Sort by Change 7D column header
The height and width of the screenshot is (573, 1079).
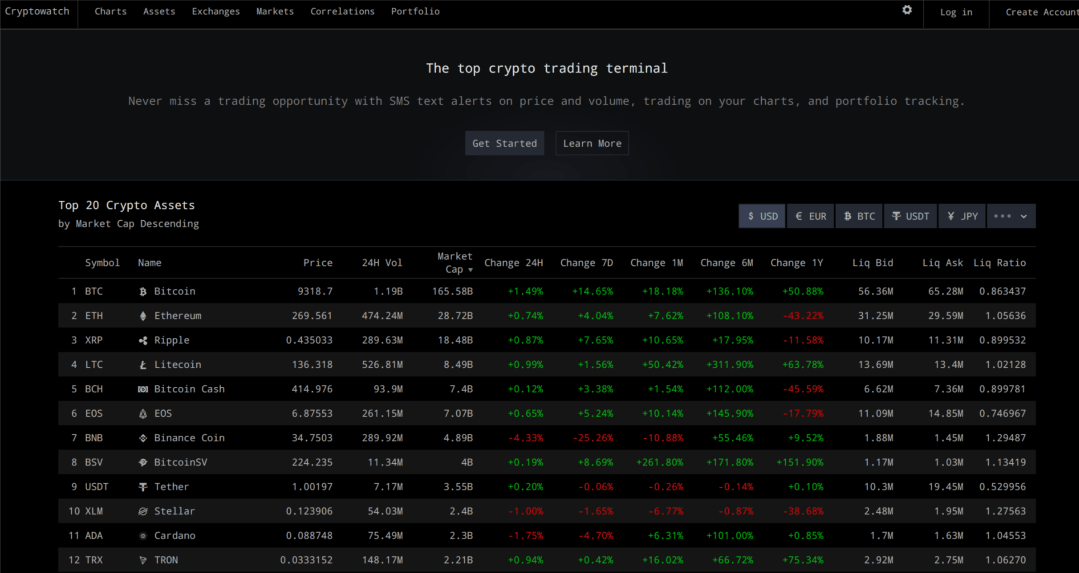click(x=586, y=263)
